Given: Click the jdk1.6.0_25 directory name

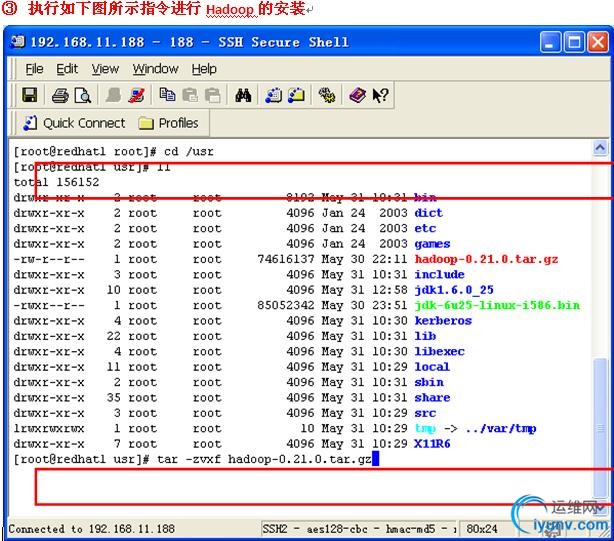Looking at the screenshot, I should (x=454, y=290).
